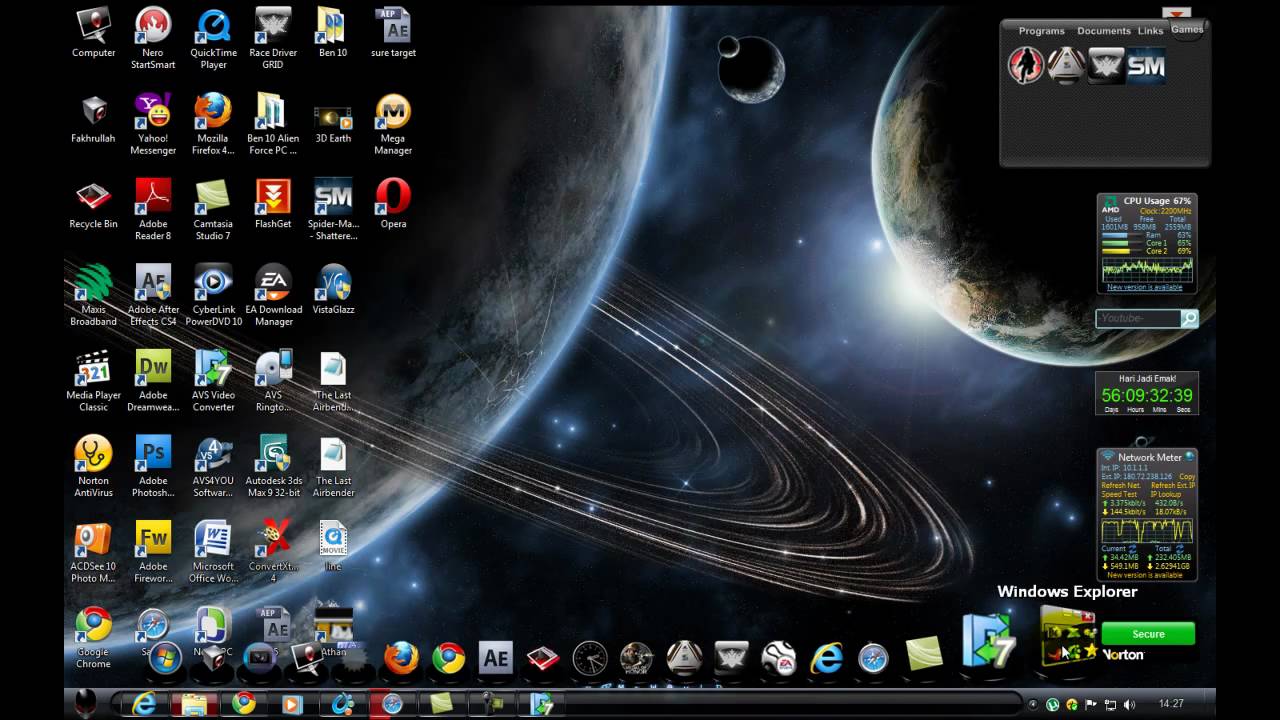Switch to the Programs tab in launcher gadget
This screenshot has height=720, width=1280.
(1041, 31)
